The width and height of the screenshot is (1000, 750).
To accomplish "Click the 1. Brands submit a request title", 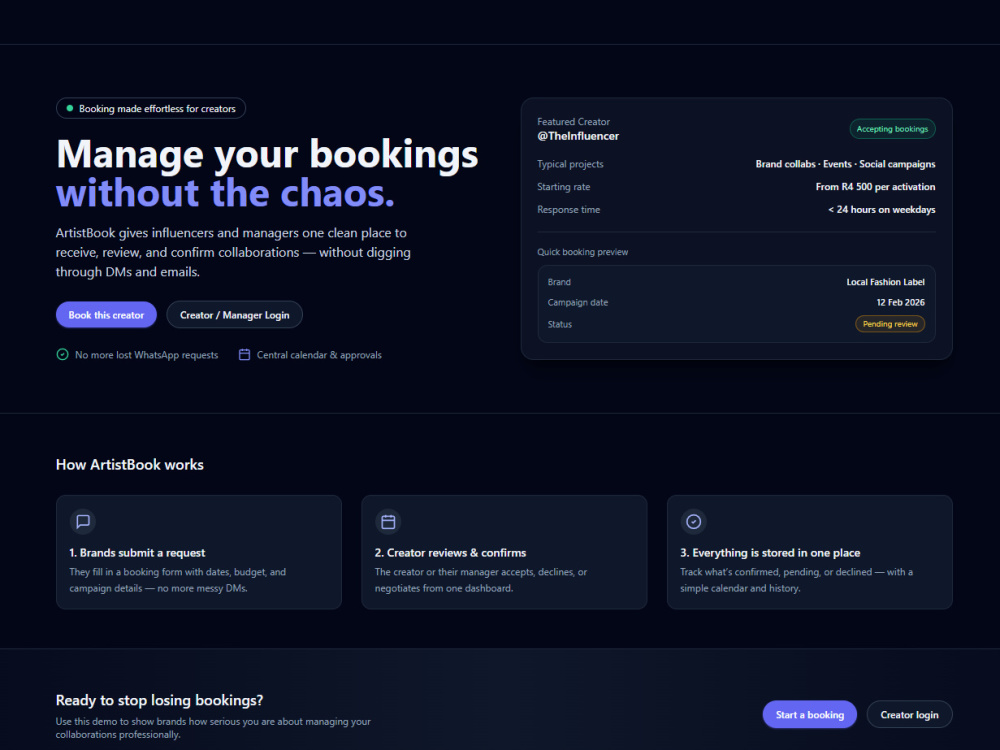I will click(137, 553).
